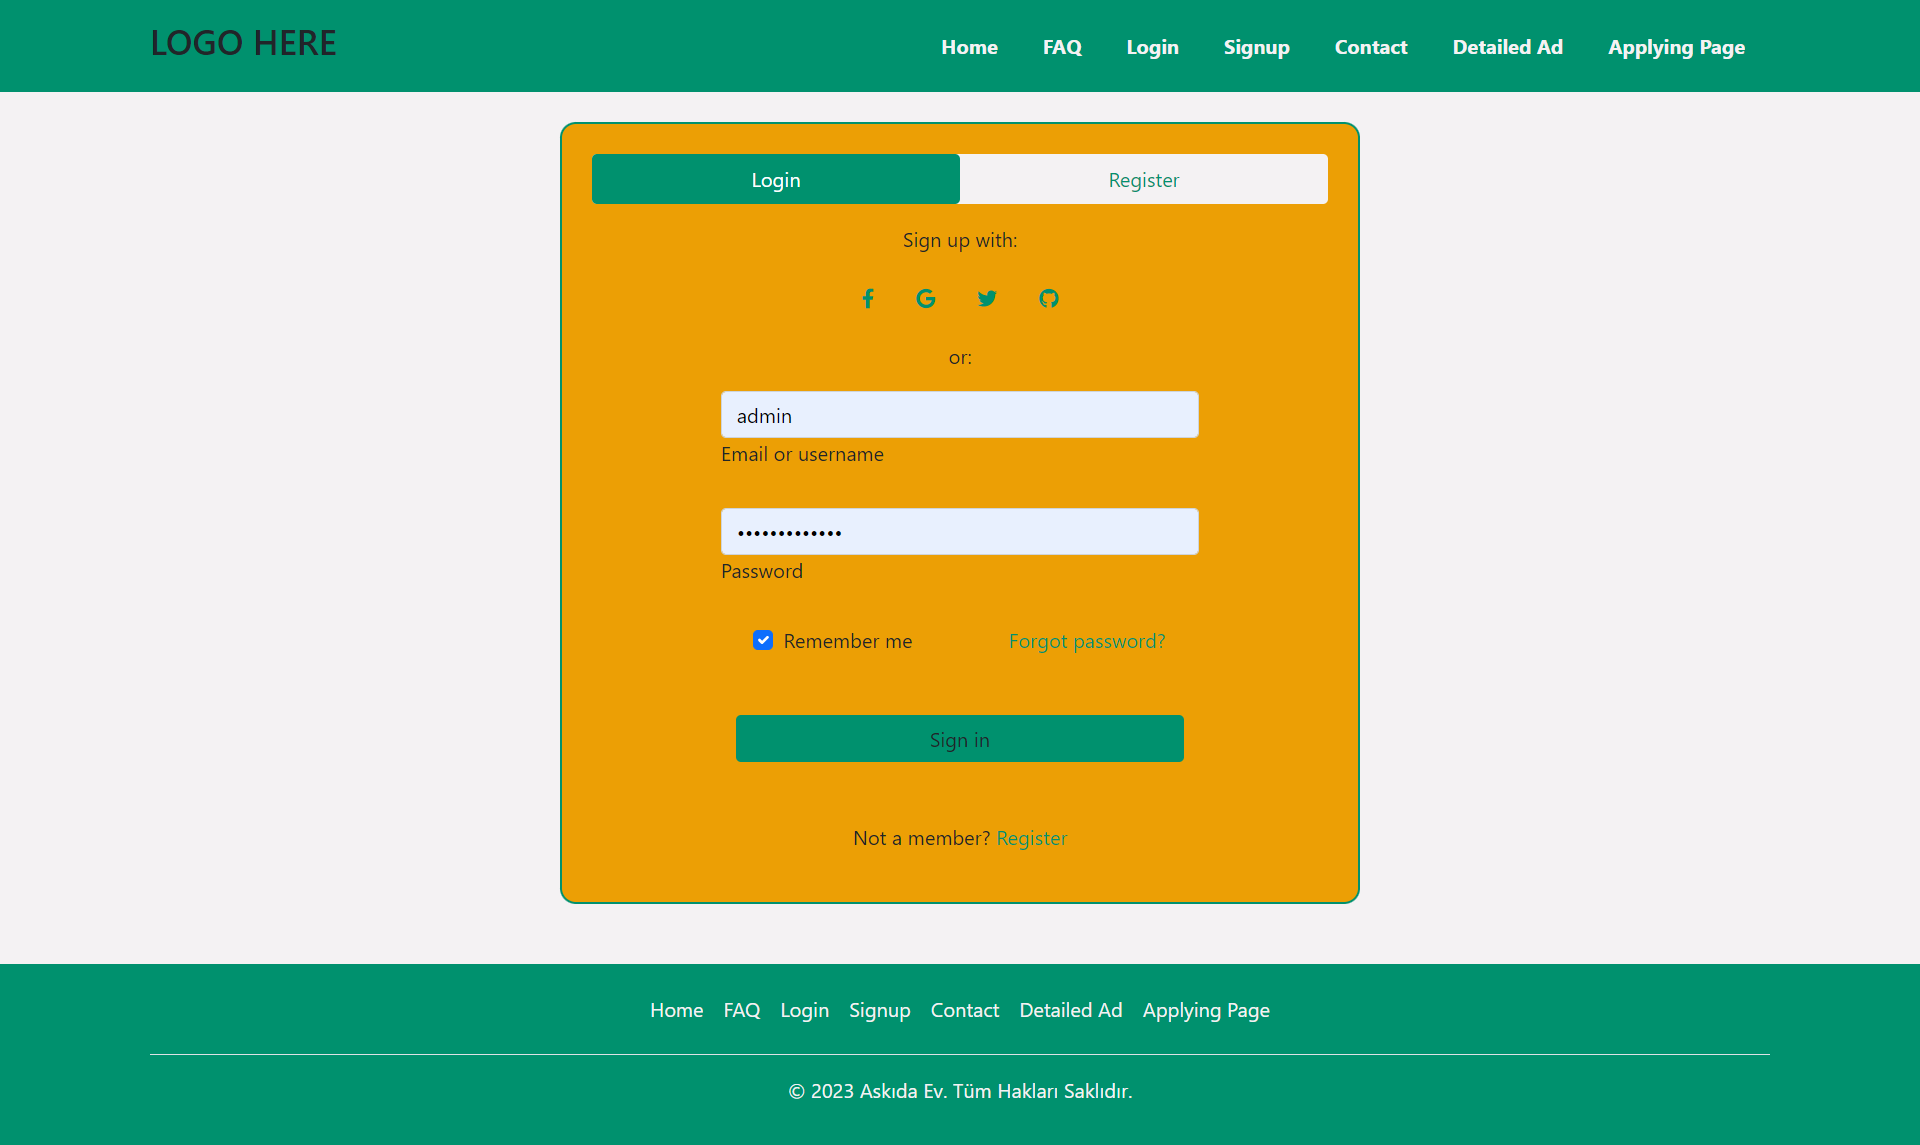Sign up with GitHub
1920x1145 pixels.
(x=1049, y=298)
